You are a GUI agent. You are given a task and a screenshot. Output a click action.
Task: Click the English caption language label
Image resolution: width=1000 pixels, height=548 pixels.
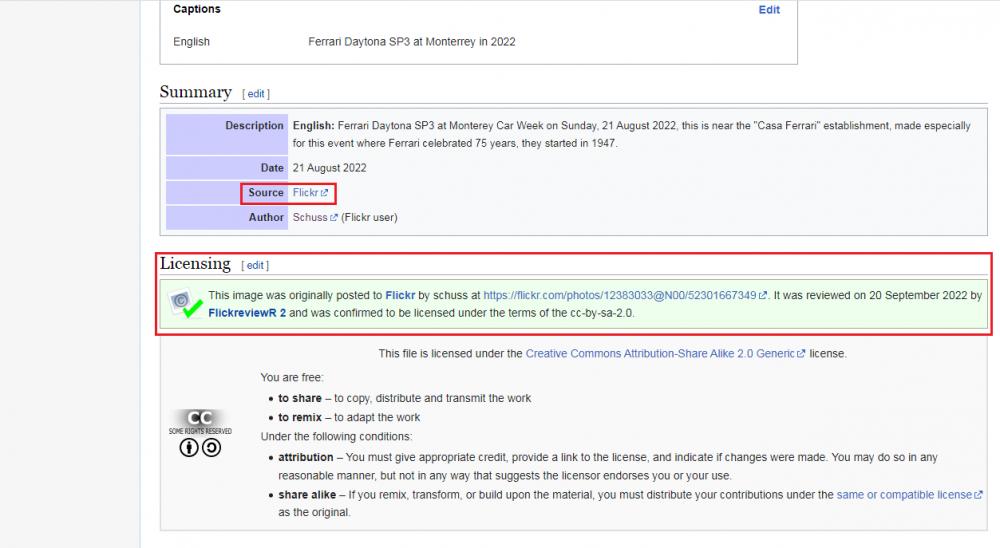191,41
